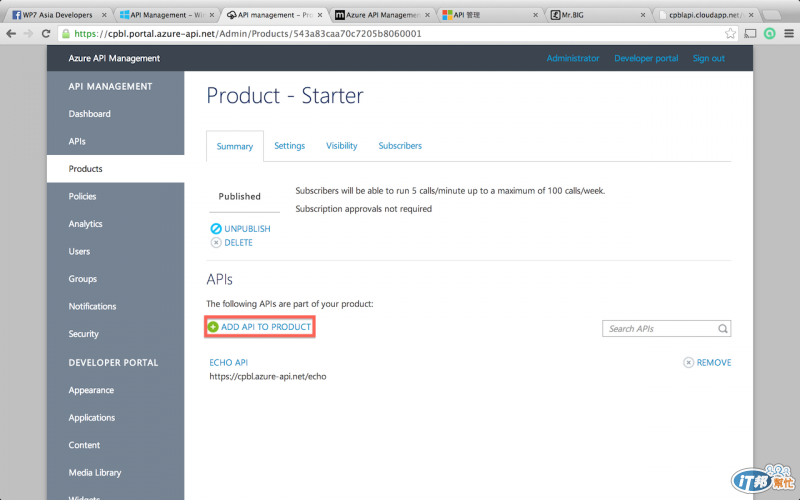800x500 pixels.
Task: Click REMOVE for Echo API
Action: [714, 363]
